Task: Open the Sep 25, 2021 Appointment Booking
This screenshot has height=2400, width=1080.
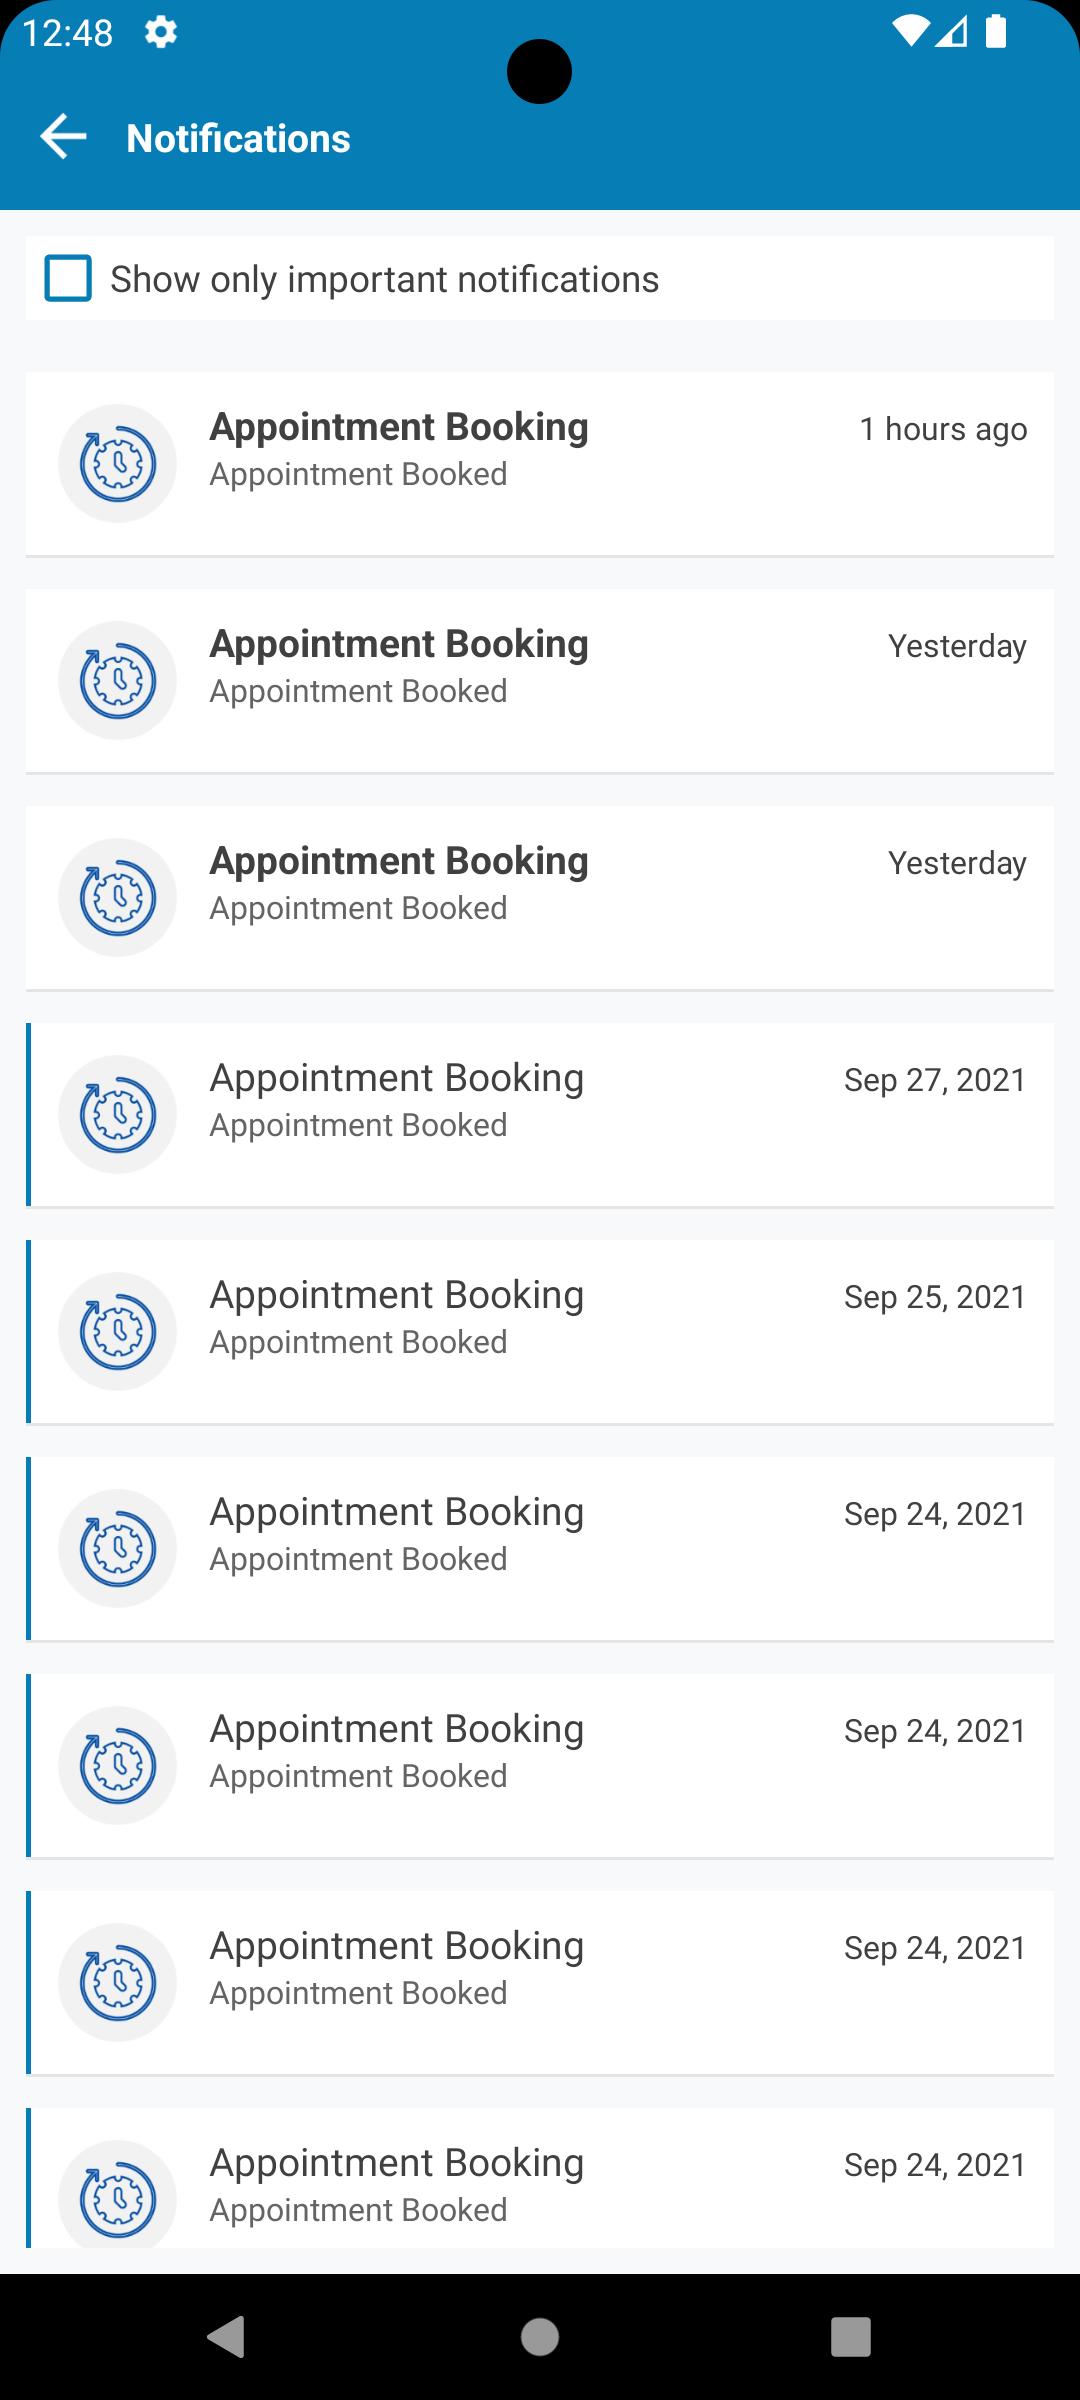Action: tap(540, 1332)
